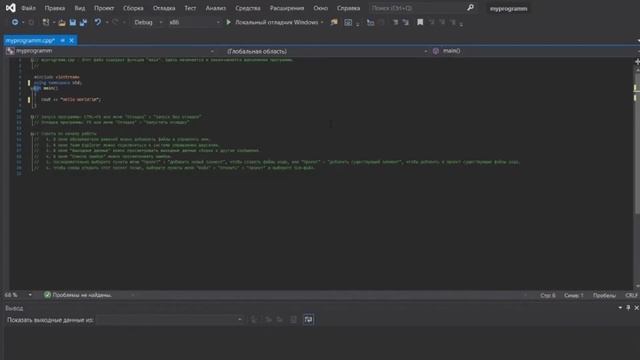
Task: Click the main() function cube icon
Action: (x=436, y=51)
